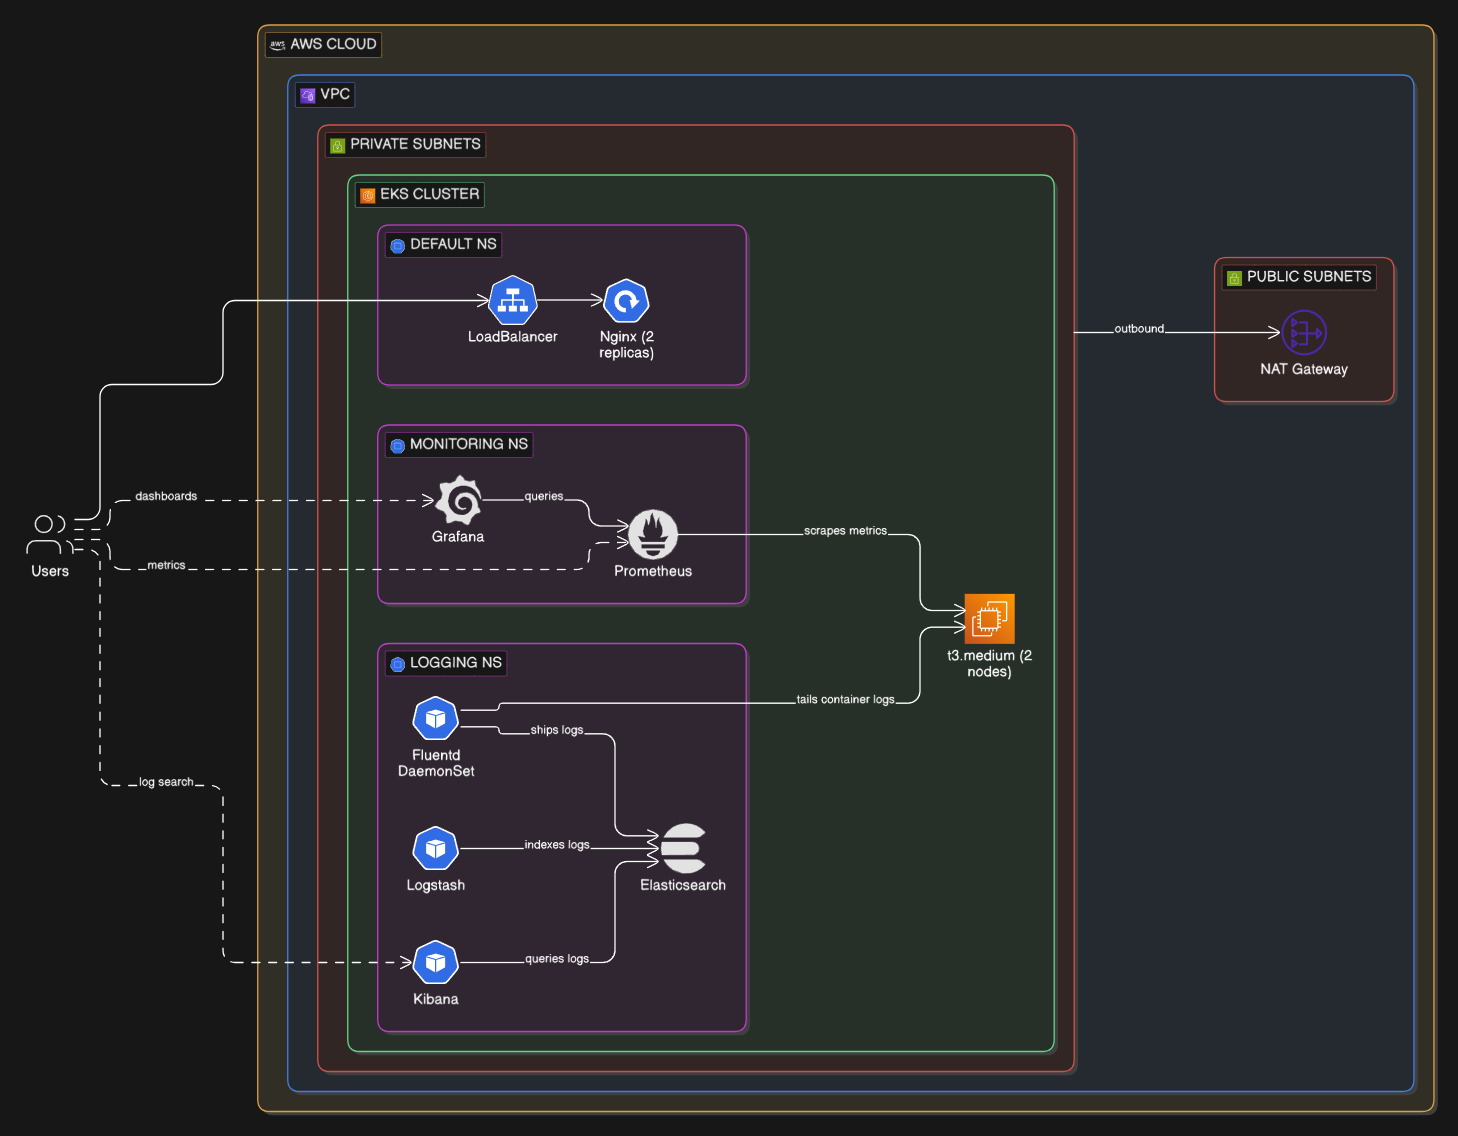Click the 'Nginx (2 replicas)' caption
Viewport: 1458px width, 1136px height.
tap(627, 345)
